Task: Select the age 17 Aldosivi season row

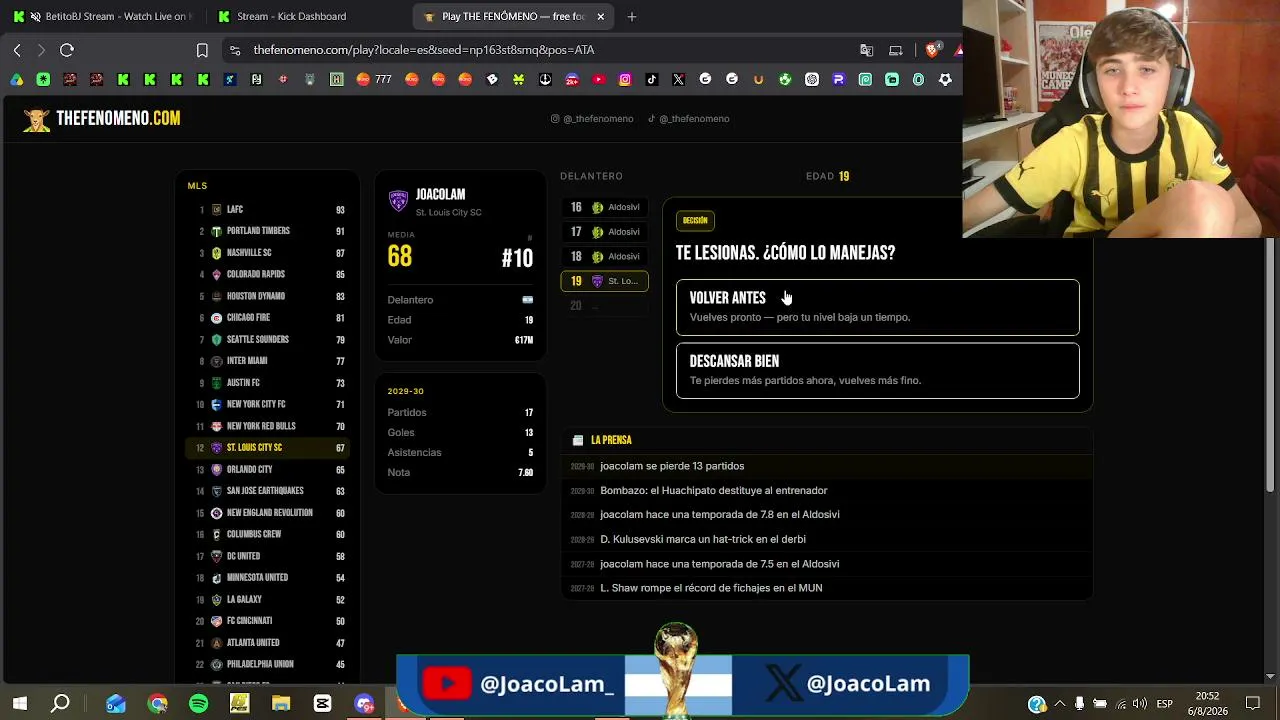Action: [x=605, y=232]
